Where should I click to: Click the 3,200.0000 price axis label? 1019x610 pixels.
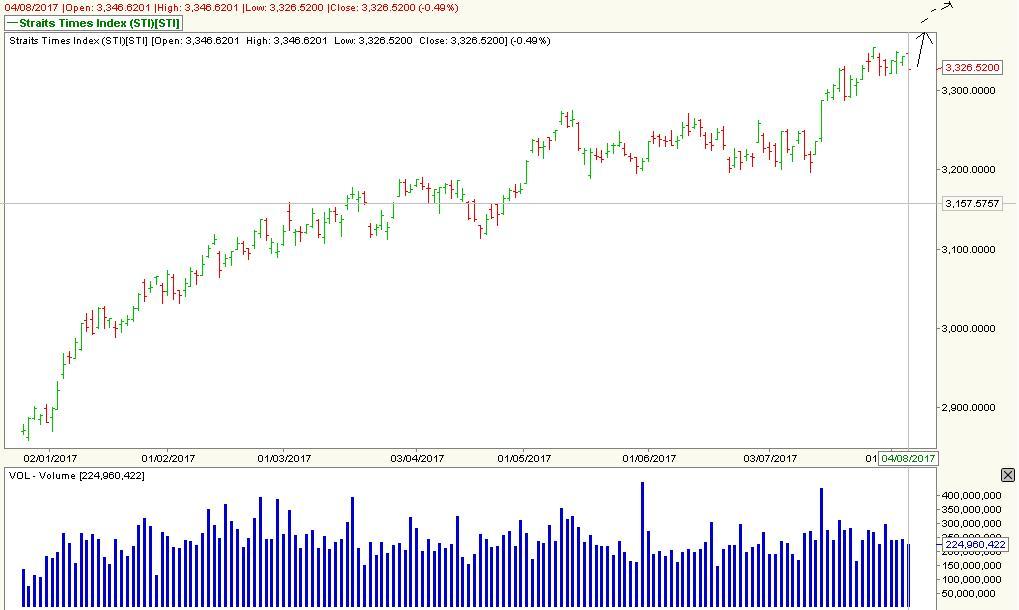pos(968,170)
